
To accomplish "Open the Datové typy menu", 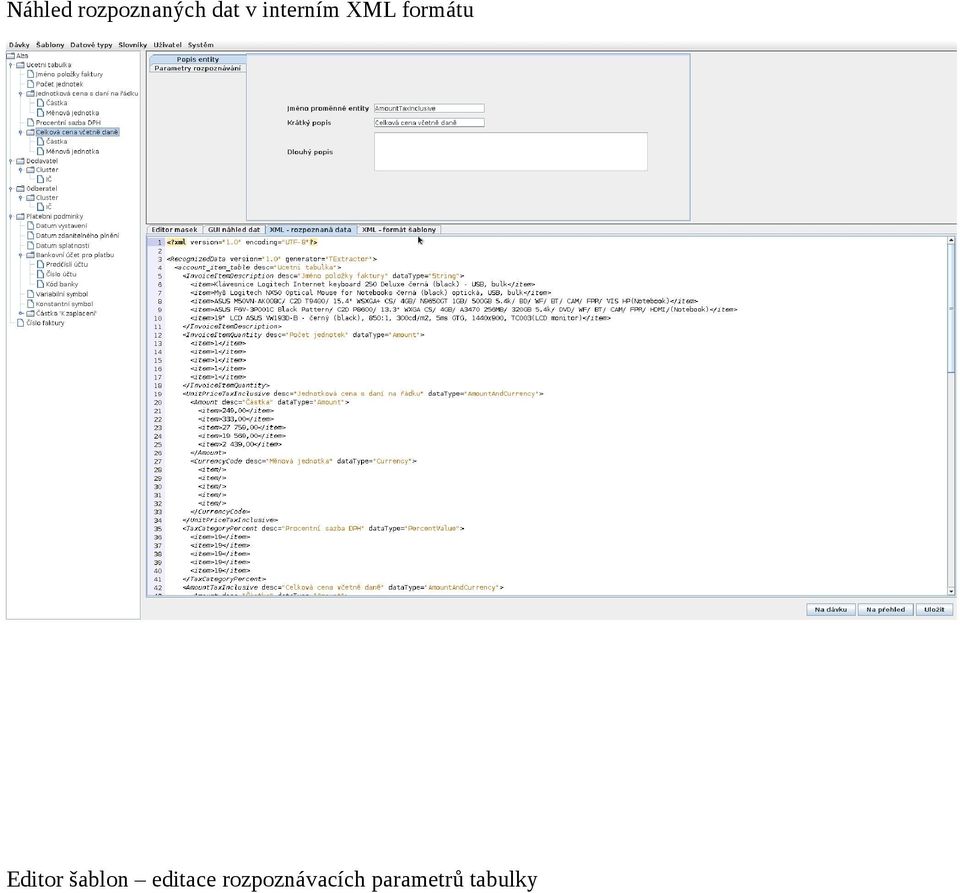I will (91, 45).
